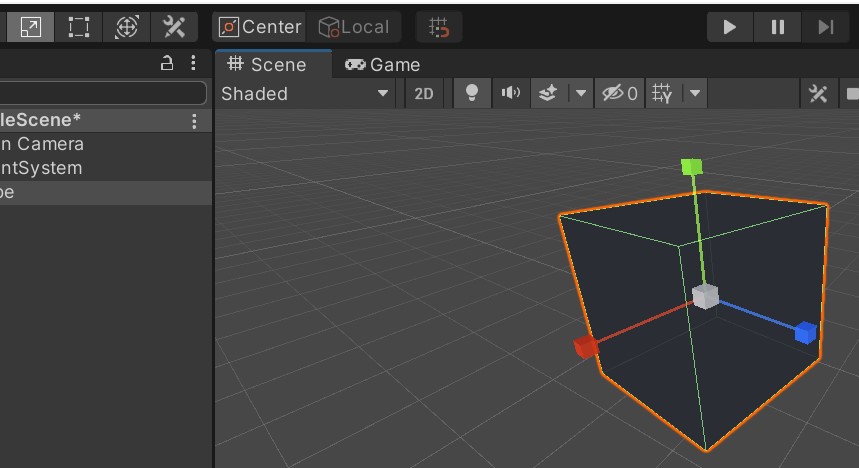Screen dimensions: 859x468
Task: Toggle scene lighting bulb icon
Action: [x=472, y=93]
